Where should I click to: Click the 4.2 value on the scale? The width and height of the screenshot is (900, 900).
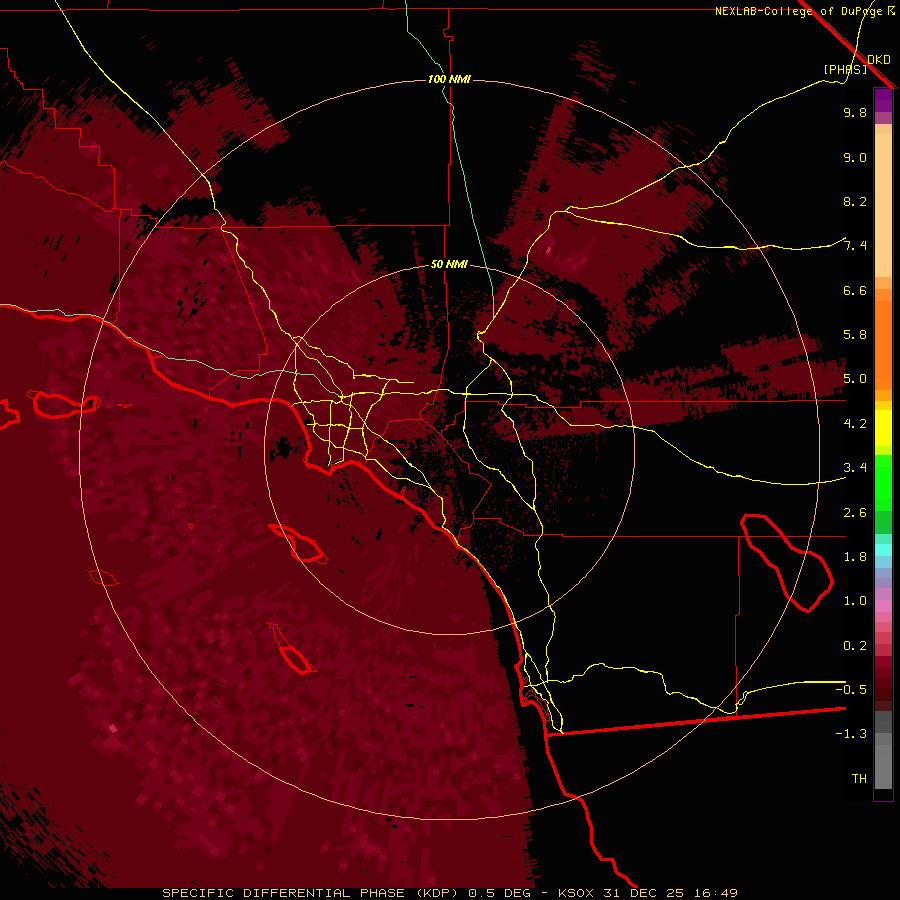pyautogui.click(x=855, y=424)
